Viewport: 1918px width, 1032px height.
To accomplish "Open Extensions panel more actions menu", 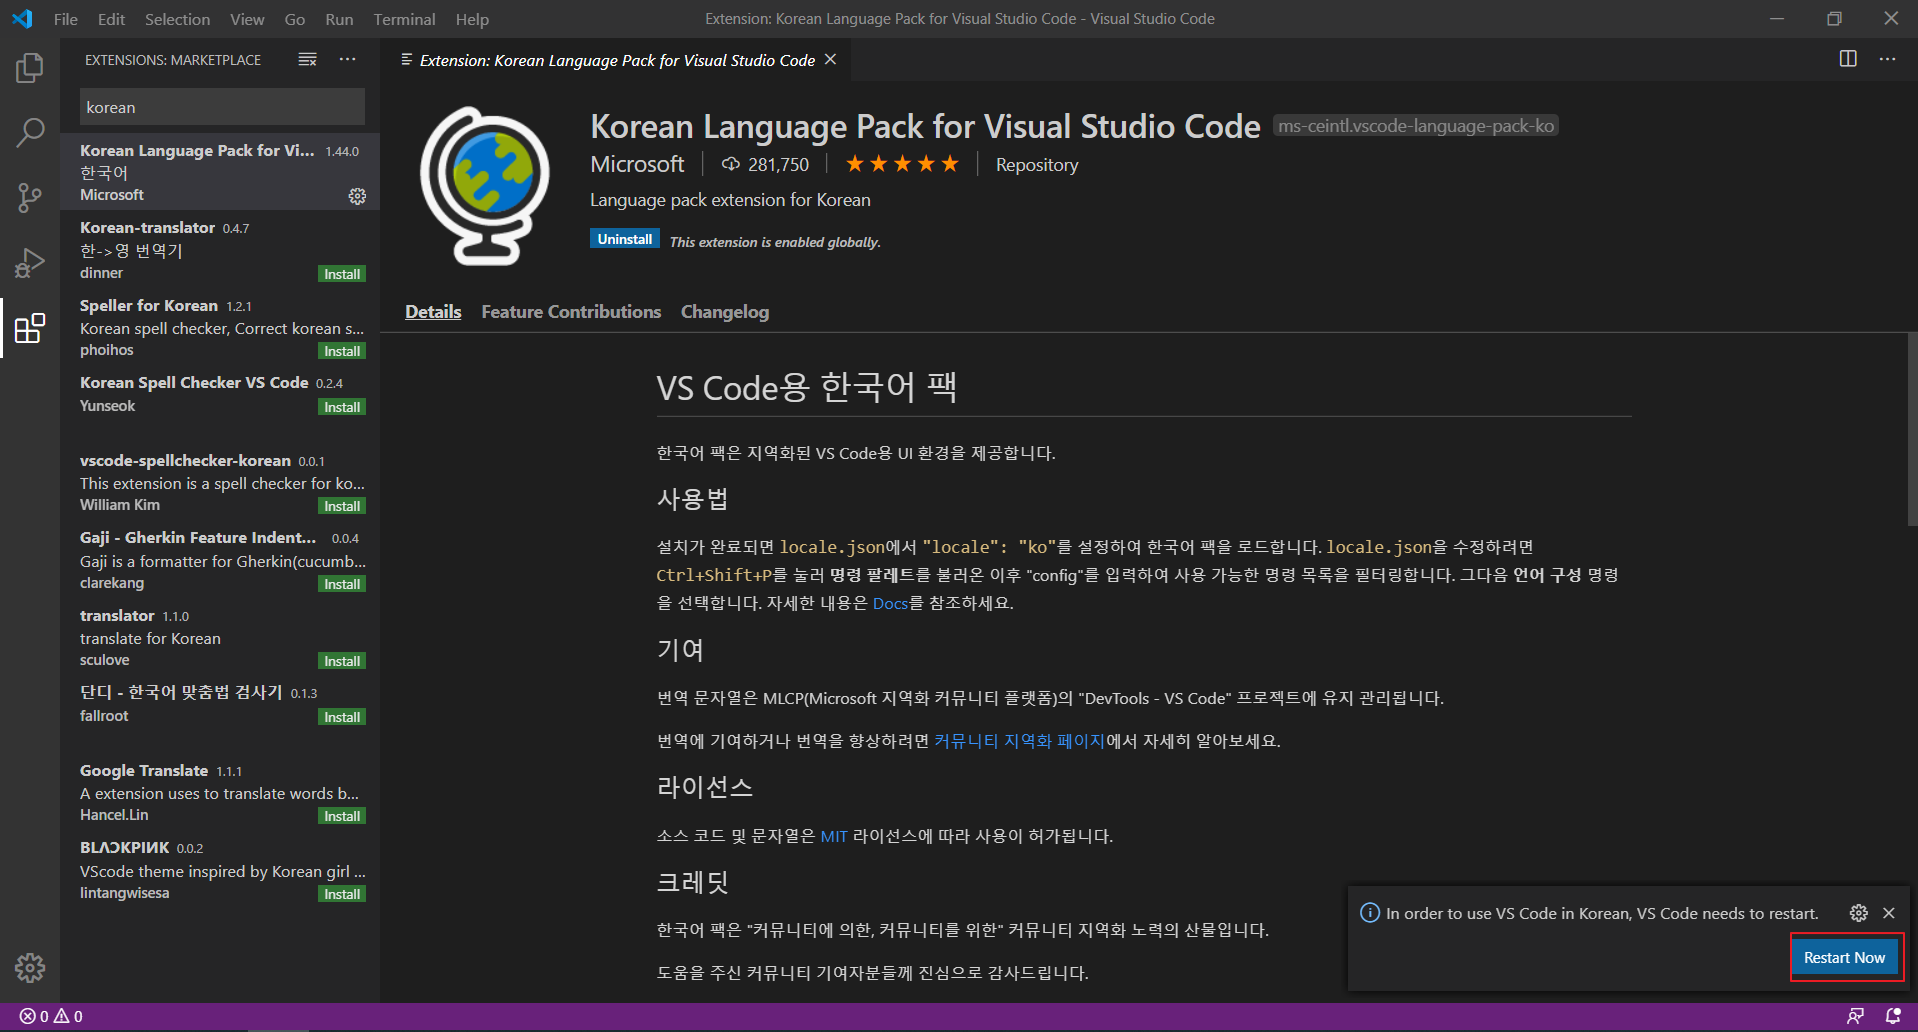I will click(x=347, y=60).
